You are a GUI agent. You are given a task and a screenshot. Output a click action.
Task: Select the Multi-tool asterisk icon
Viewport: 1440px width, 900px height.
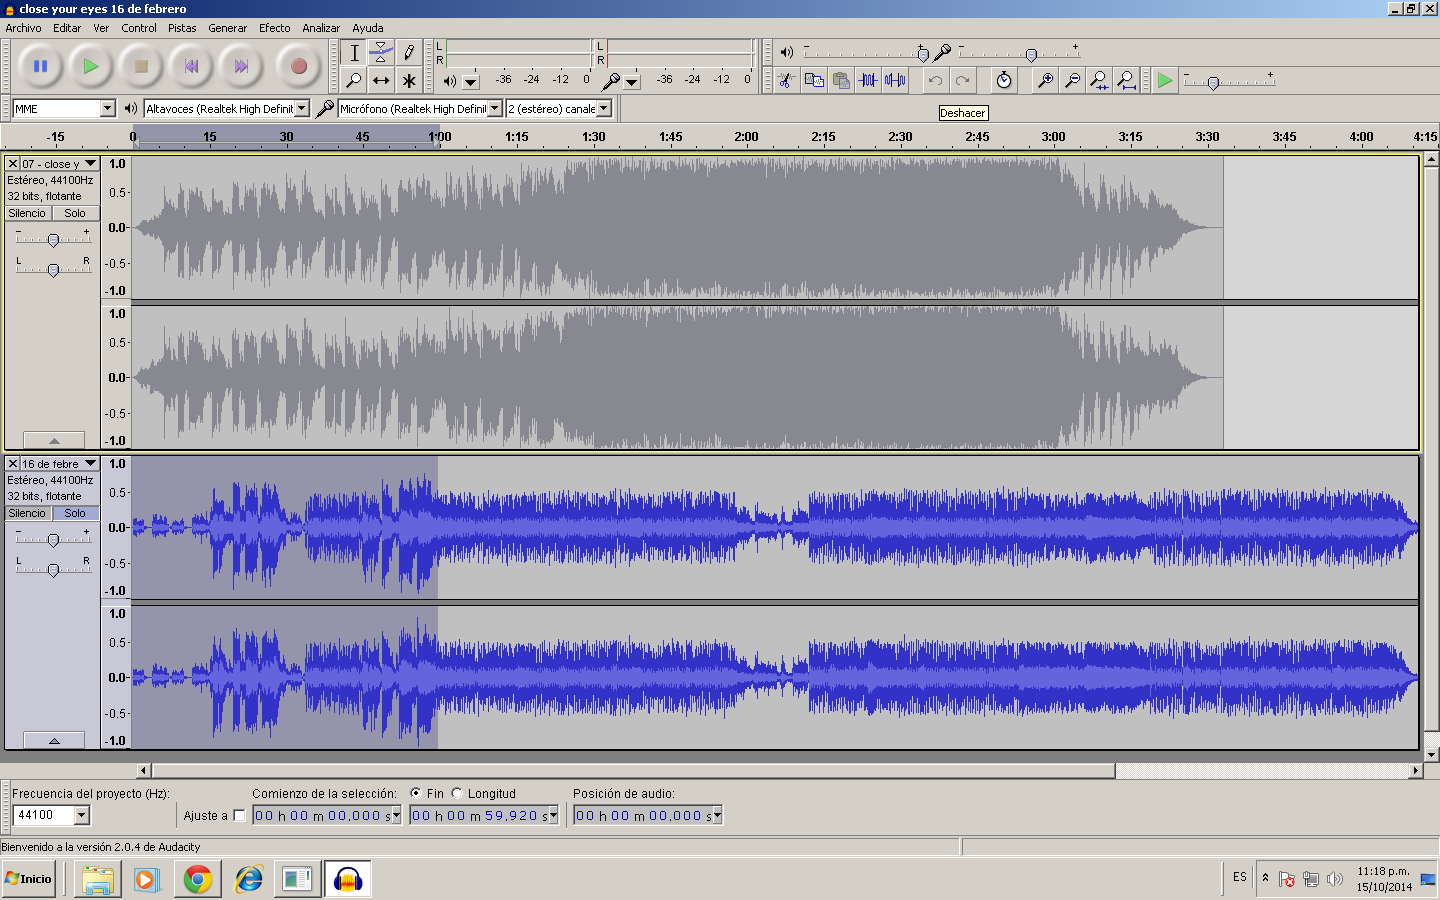coord(408,80)
